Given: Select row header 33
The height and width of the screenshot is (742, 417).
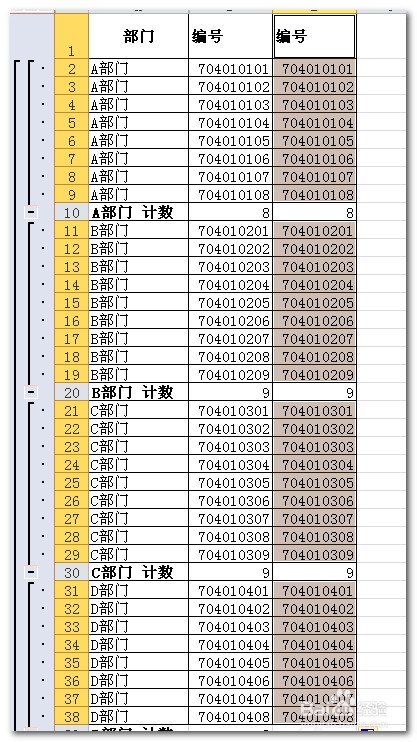Looking at the screenshot, I should (71, 627).
